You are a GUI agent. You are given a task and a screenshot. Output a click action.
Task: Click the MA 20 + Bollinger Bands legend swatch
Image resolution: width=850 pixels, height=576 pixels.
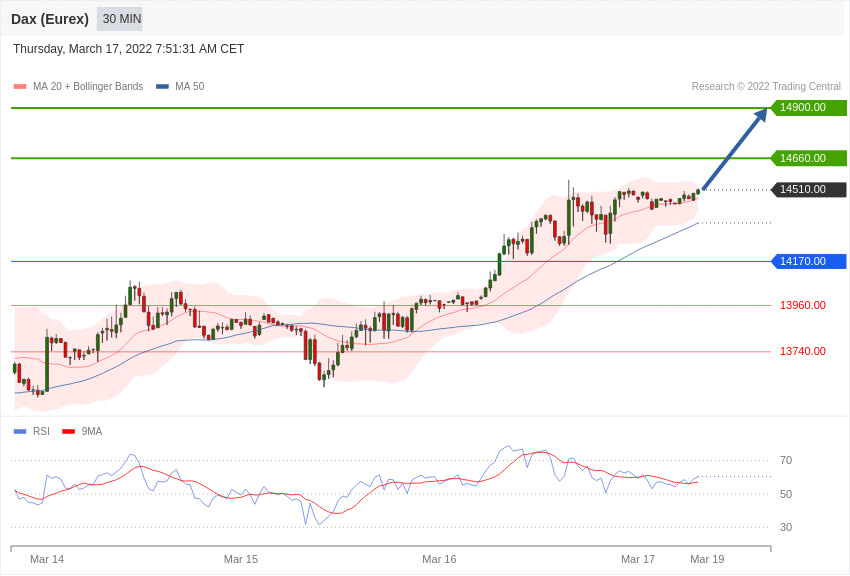coord(20,87)
